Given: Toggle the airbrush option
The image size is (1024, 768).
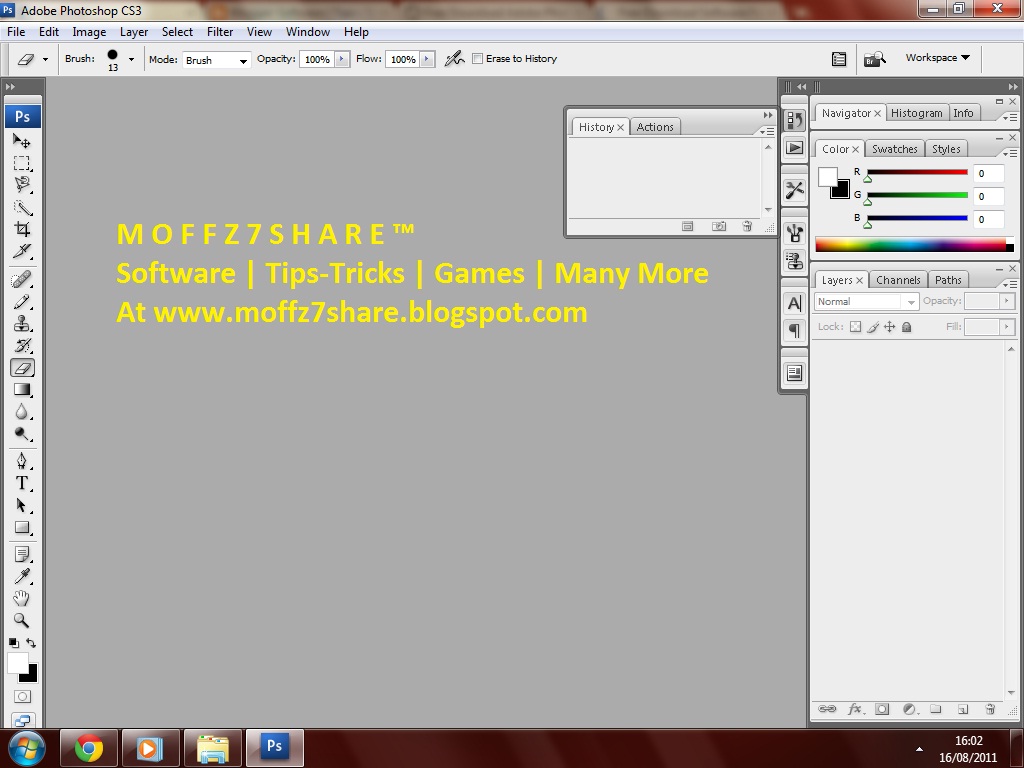Looking at the screenshot, I should coord(455,59).
